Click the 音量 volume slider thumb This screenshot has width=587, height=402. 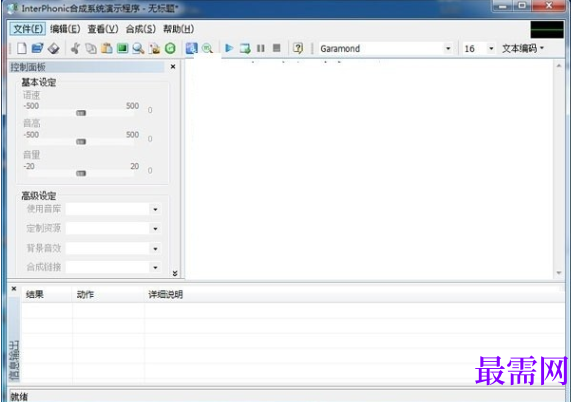point(81,173)
